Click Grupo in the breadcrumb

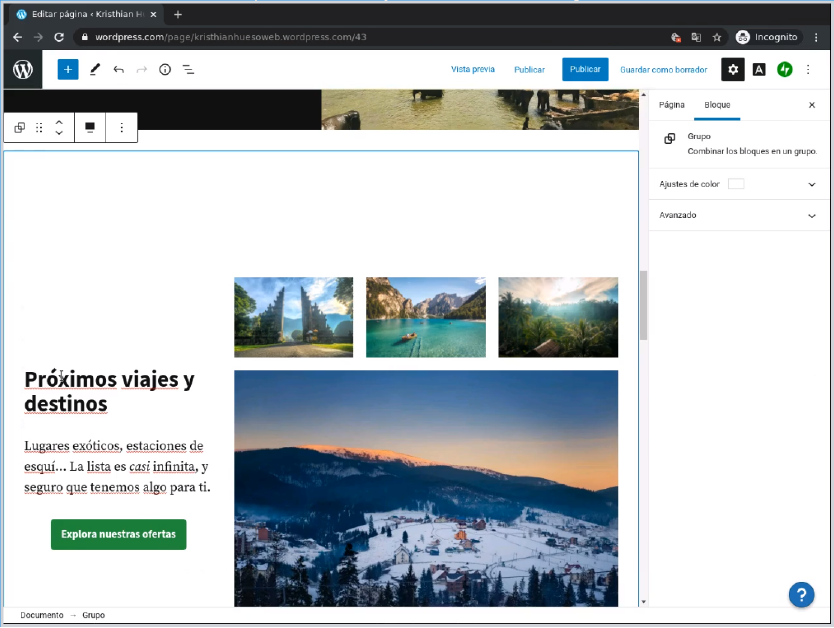pyautogui.click(x=94, y=615)
